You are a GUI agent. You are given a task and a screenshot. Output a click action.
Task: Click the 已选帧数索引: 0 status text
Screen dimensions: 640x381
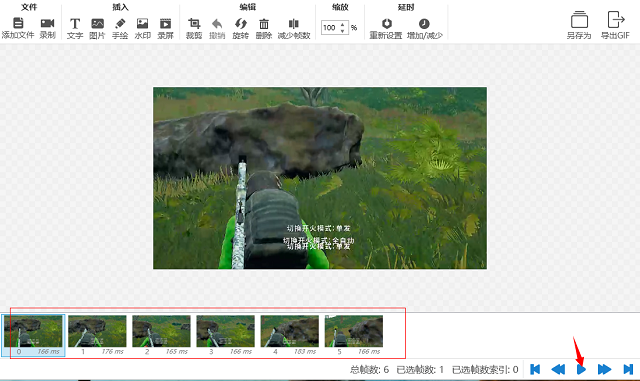[485, 370]
